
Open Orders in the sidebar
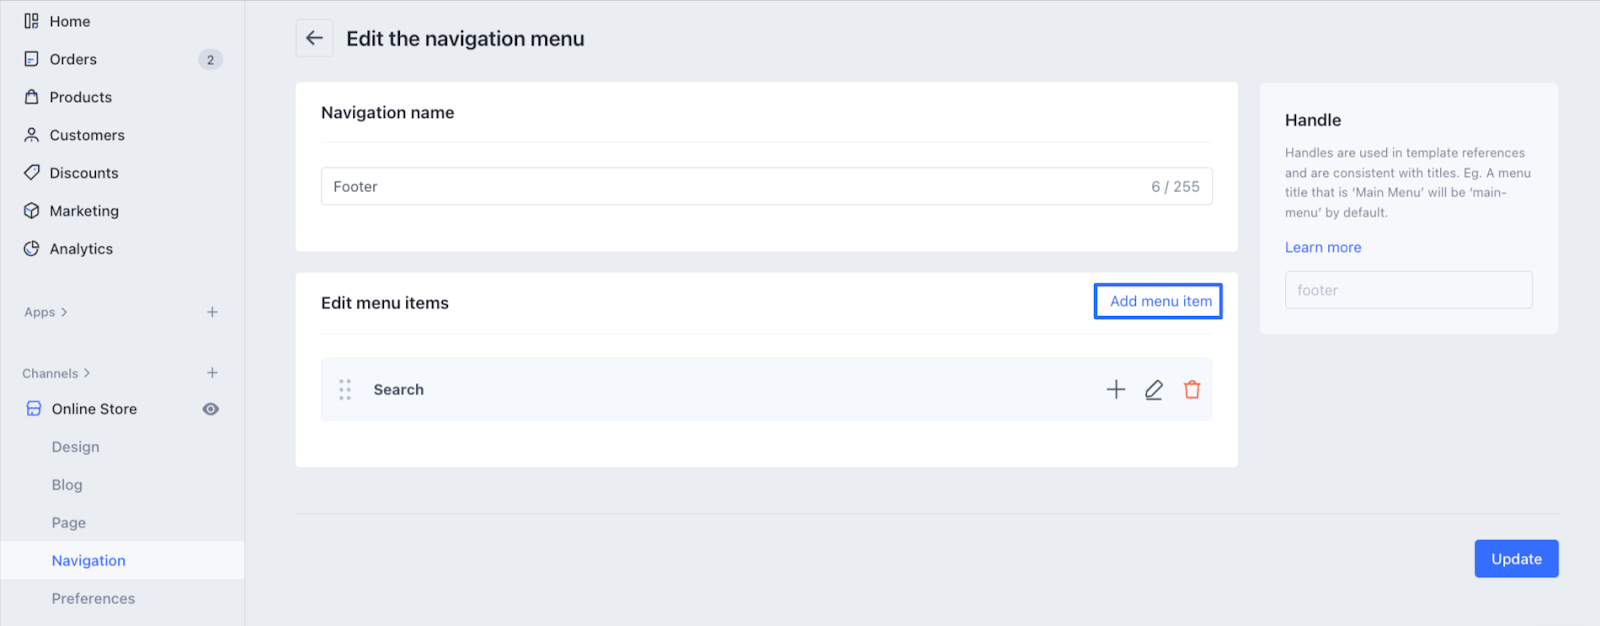[73, 59]
